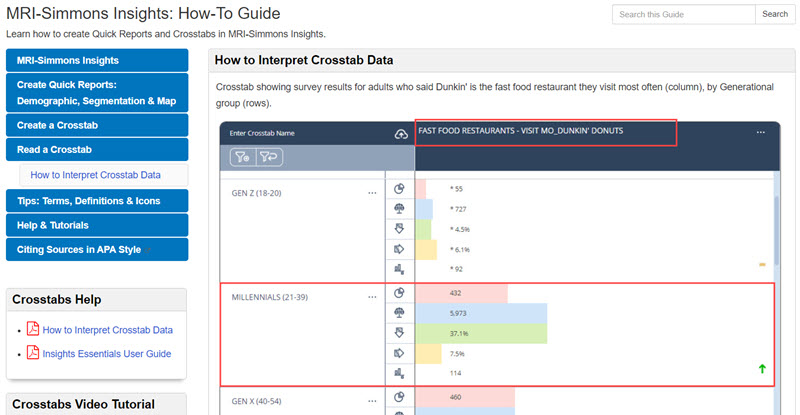This screenshot has width=800, height=415.
Task: Open three-dot menu for GEN X (40-54) row
Action: click(372, 401)
